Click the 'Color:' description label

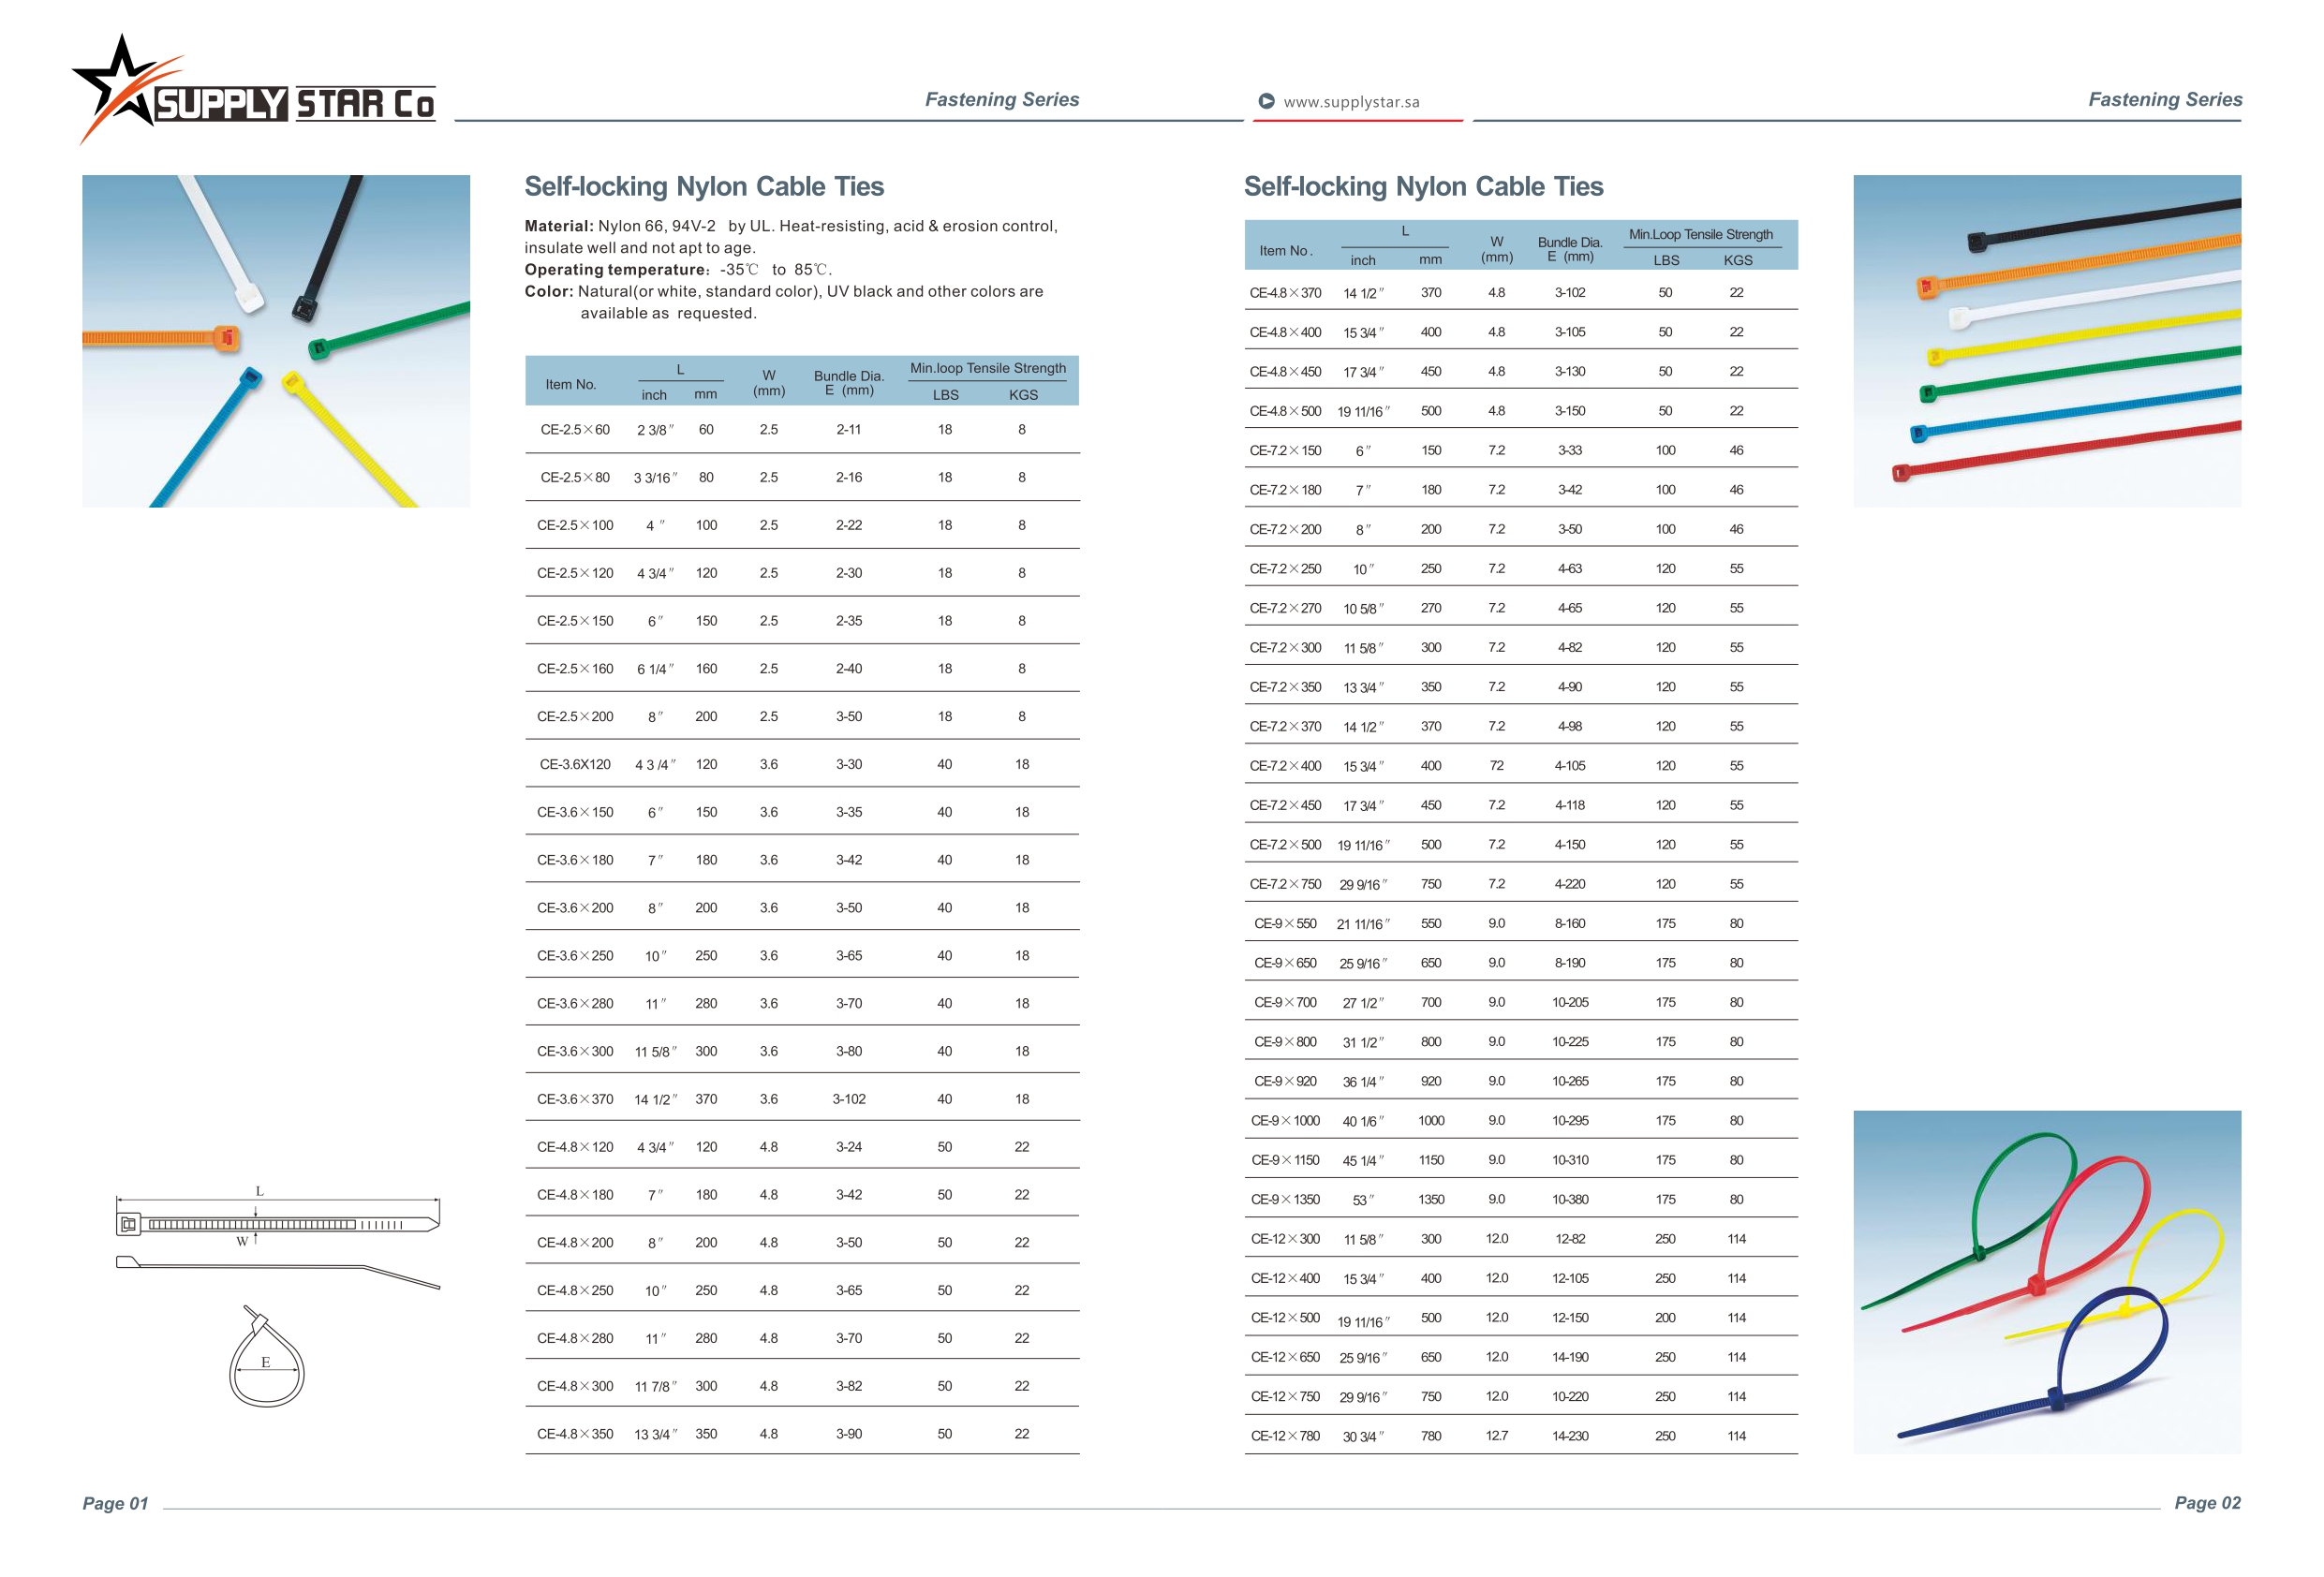(549, 292)
